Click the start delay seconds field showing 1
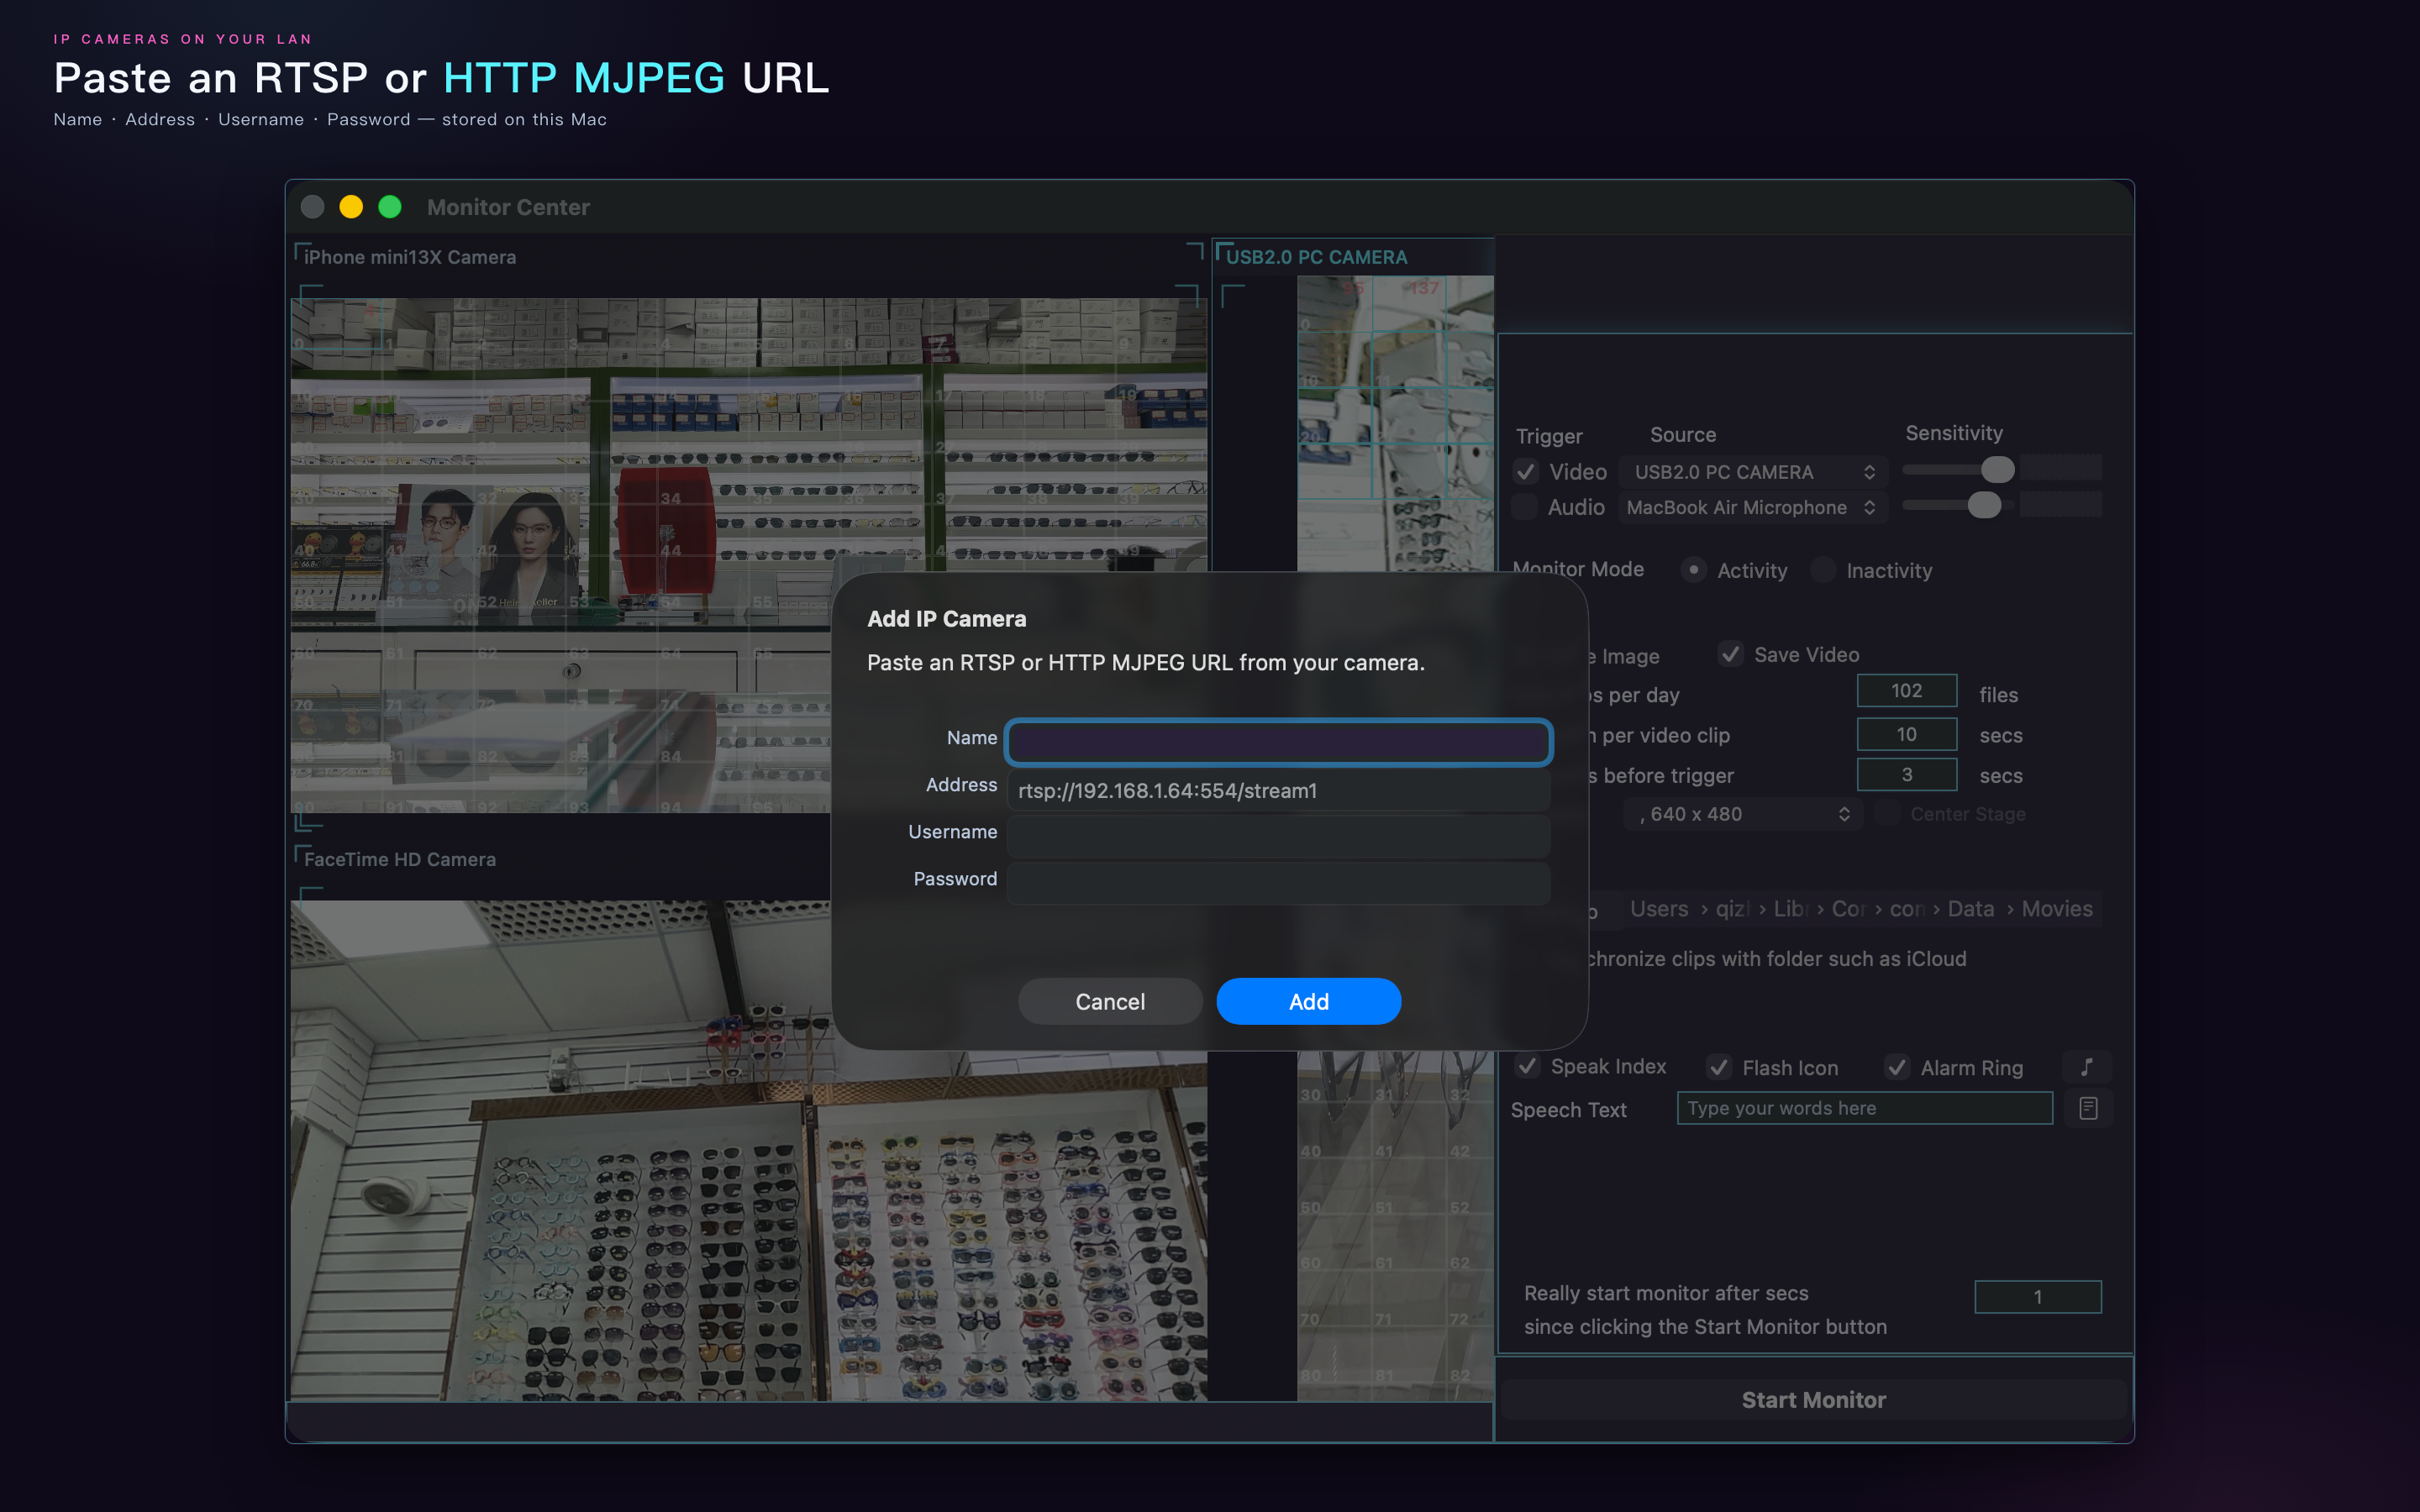 coord(2037,1297)
